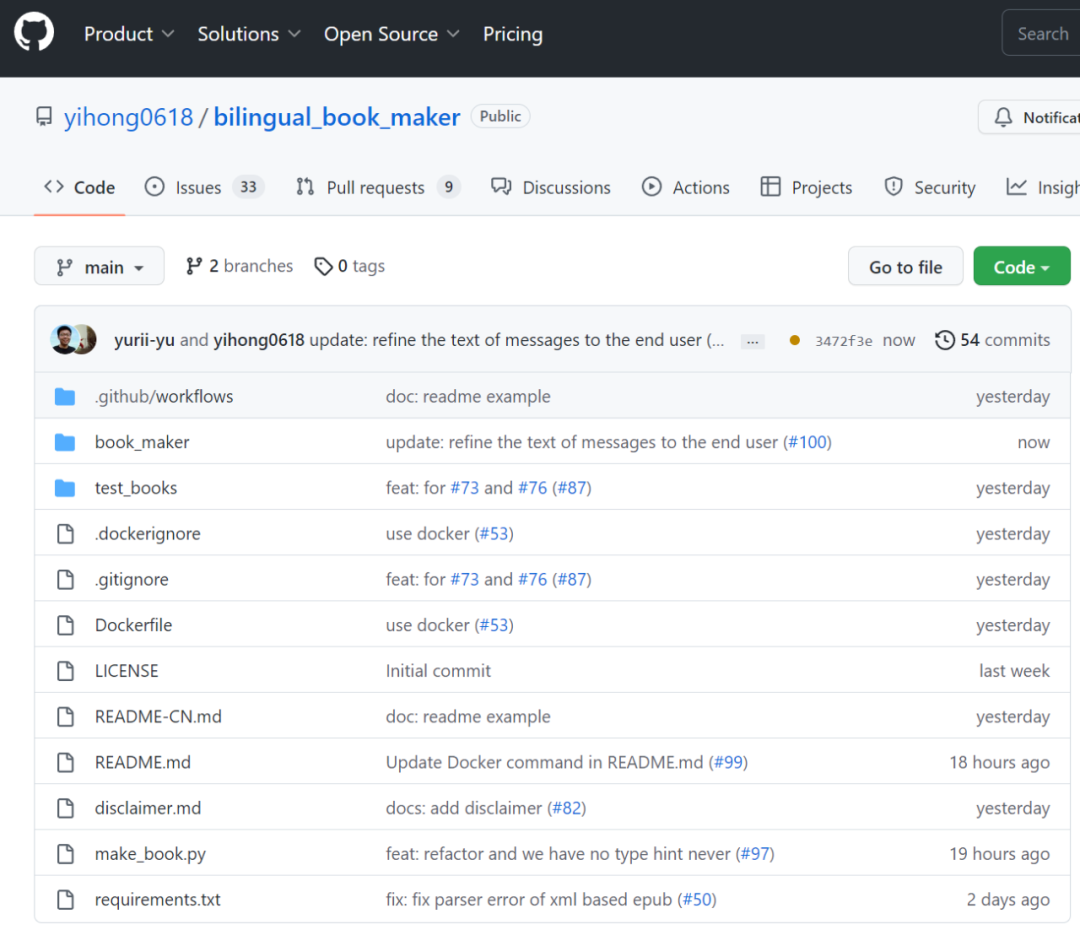Open the README.md file link

[142, 762]
